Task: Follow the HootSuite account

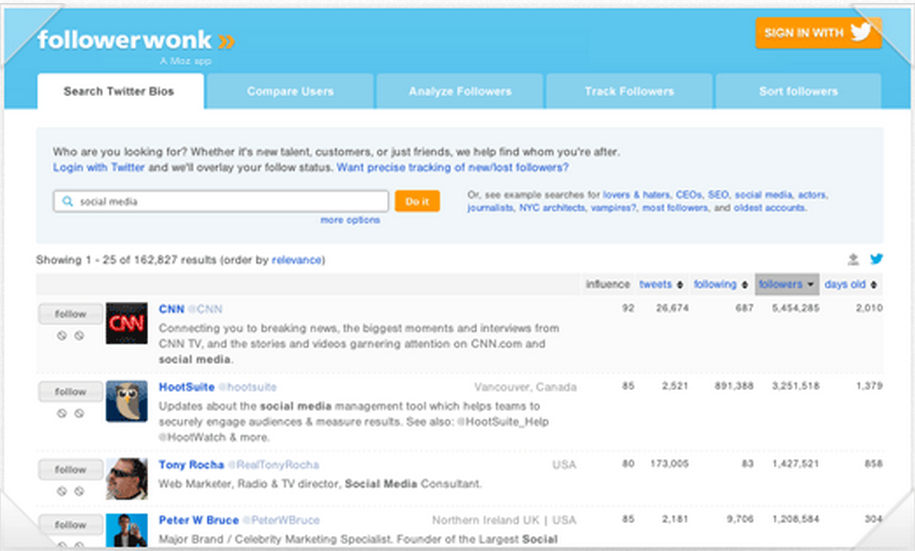Action: pyautogui.click(x=71, y=392)
